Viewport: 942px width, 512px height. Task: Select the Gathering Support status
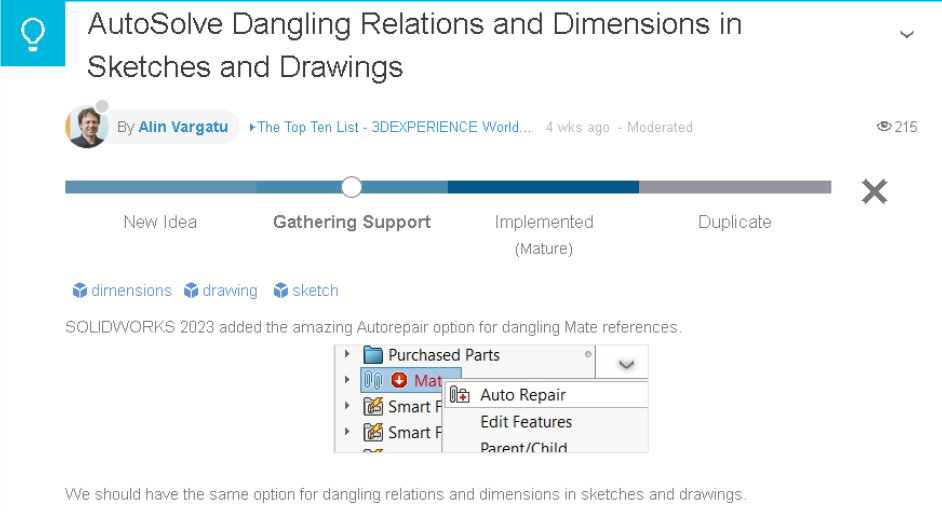tap(352, 222)
